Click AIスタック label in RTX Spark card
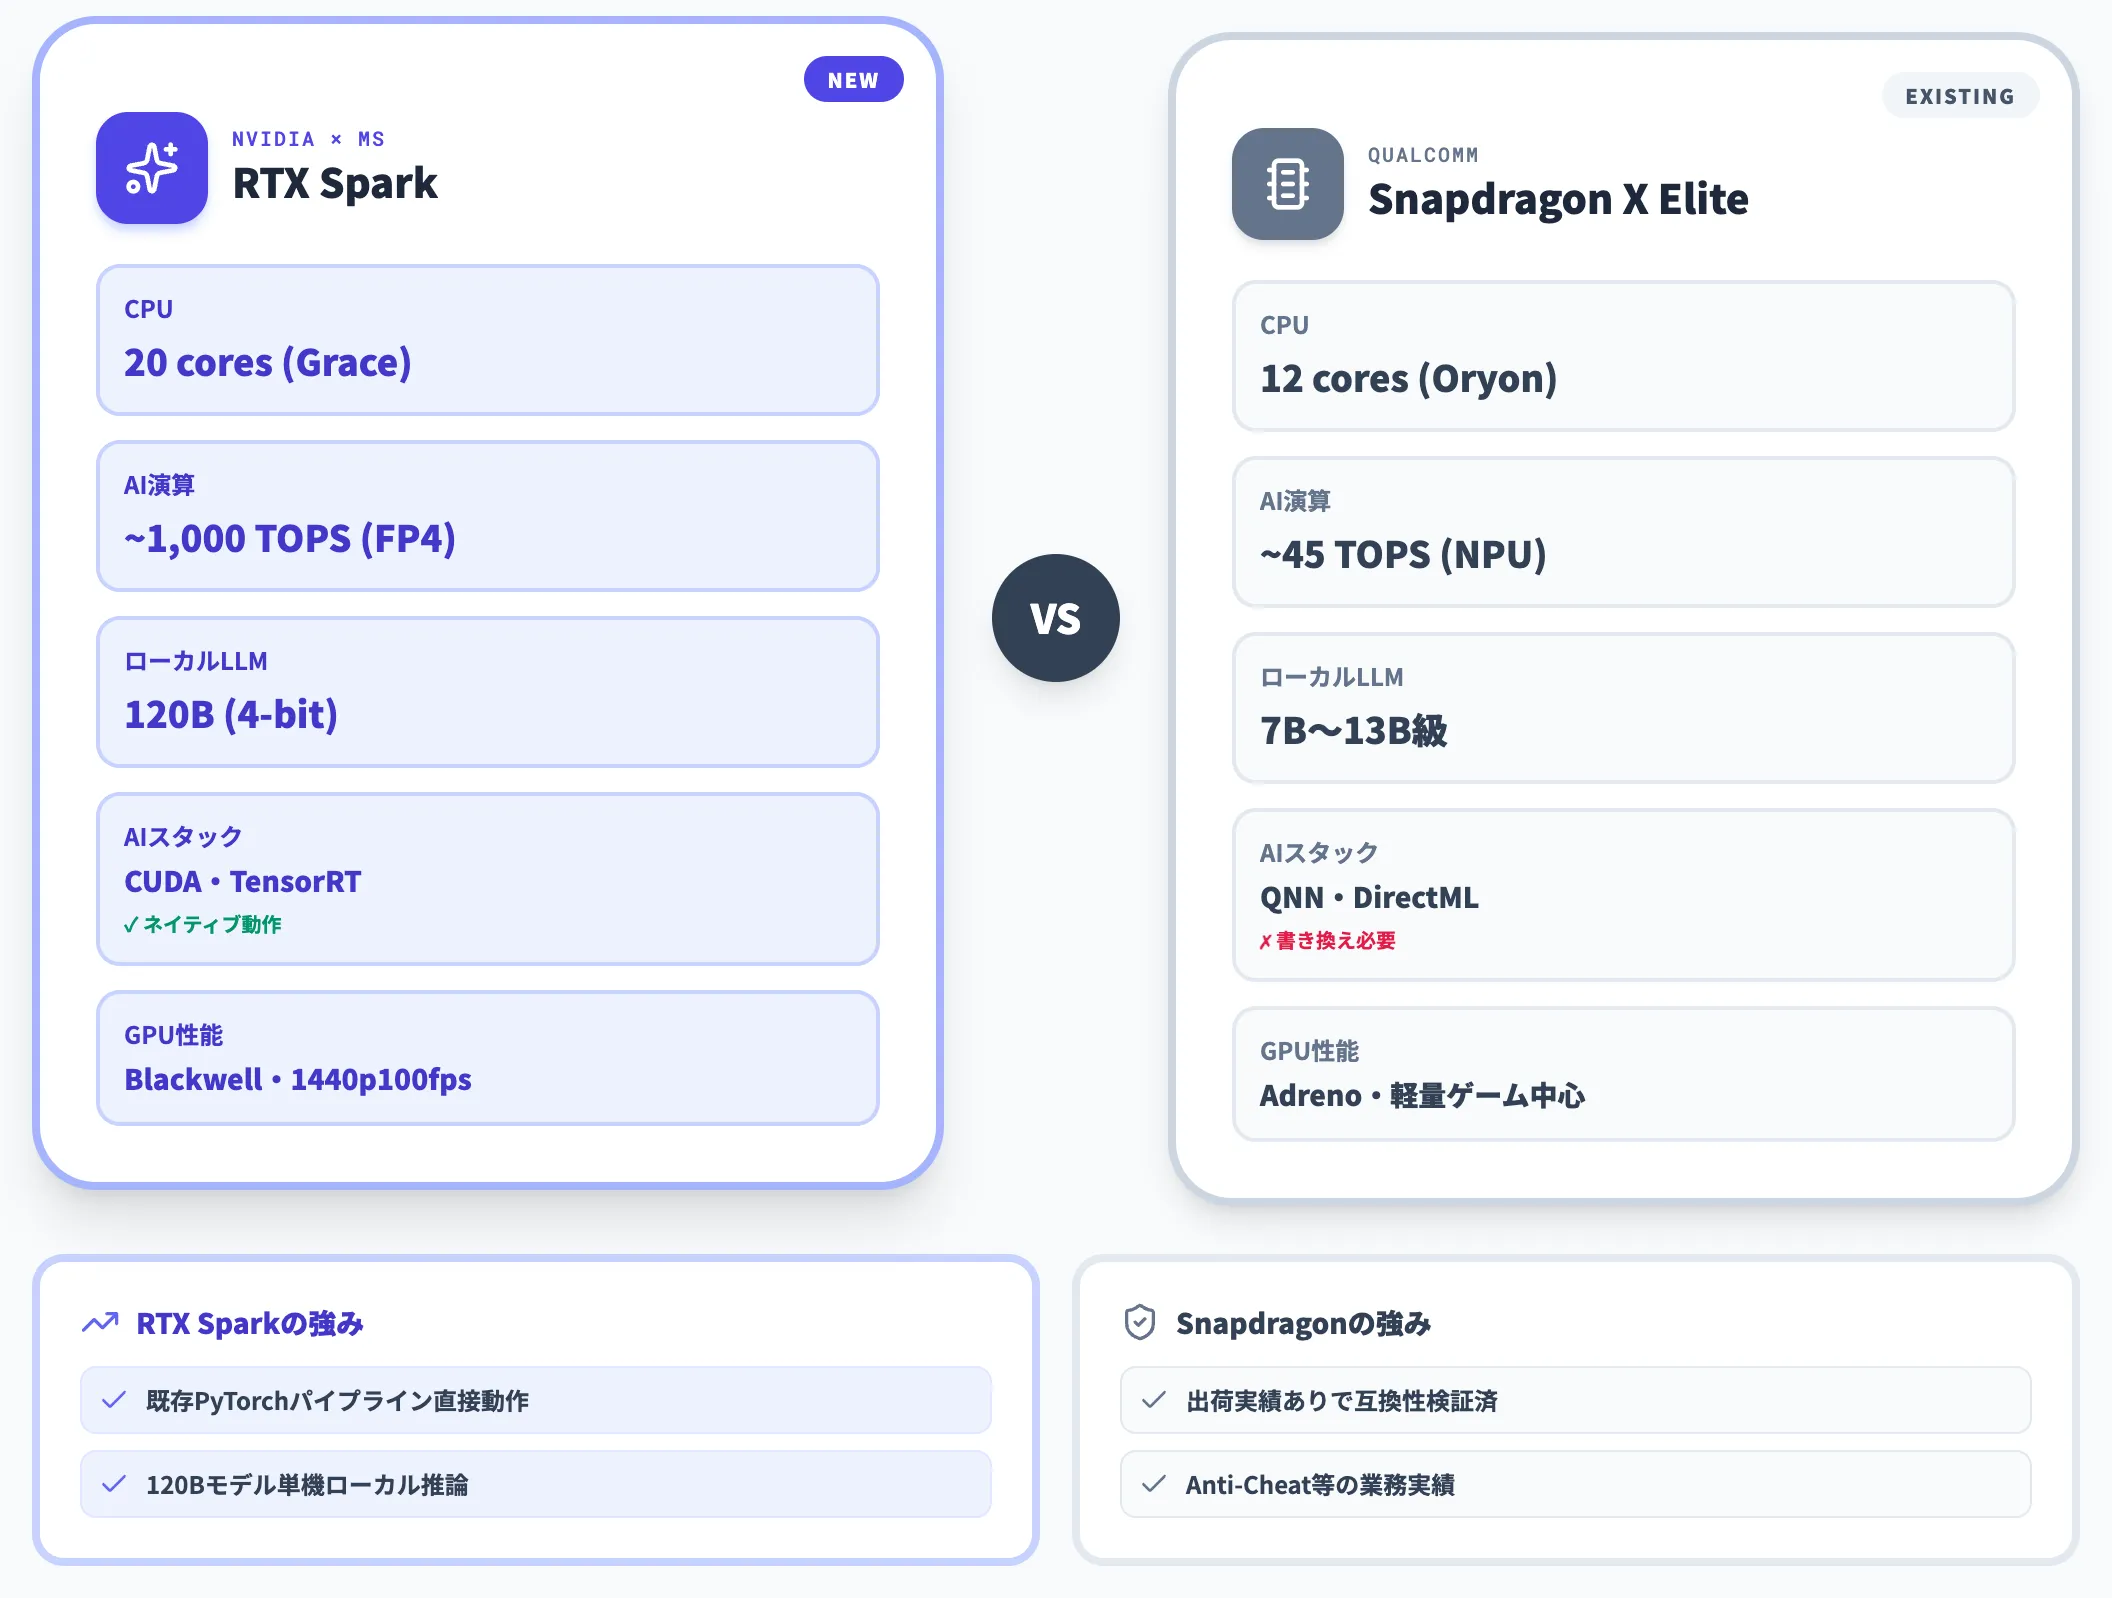The width and height of the screenshot is (2112, 1598). 183,837
